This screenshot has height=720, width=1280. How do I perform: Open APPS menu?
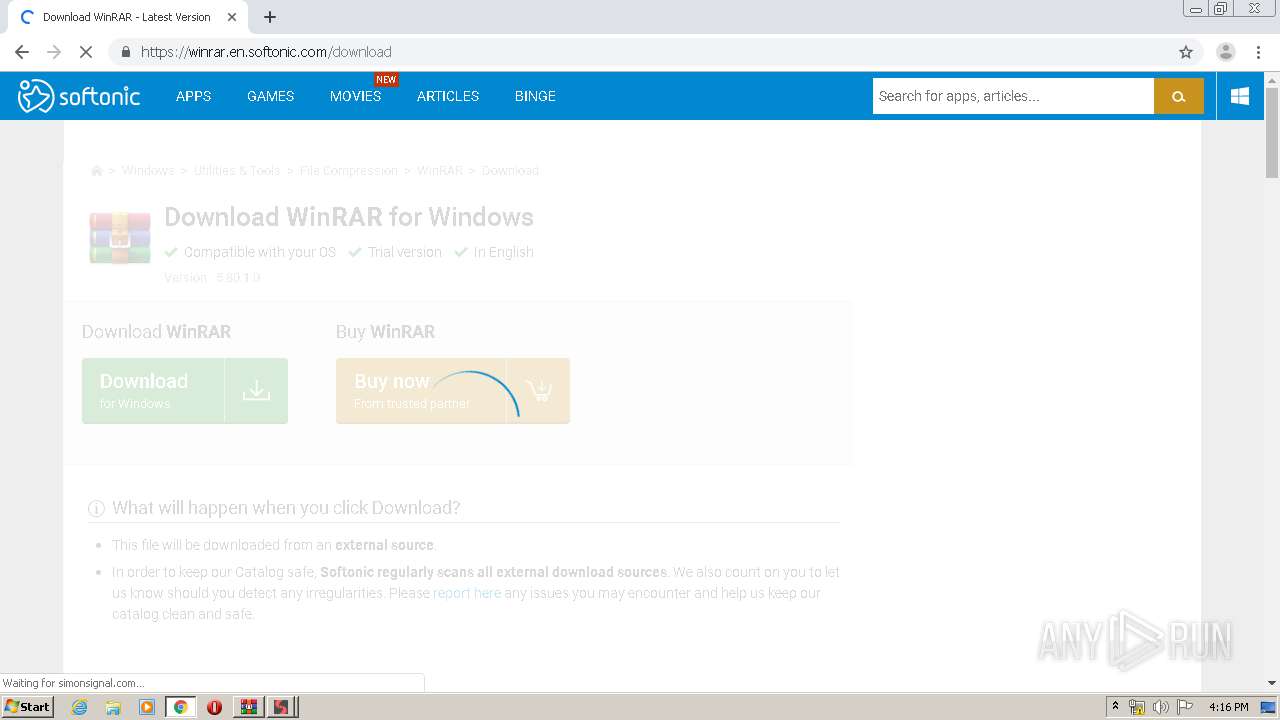click(x=193, y=96)
